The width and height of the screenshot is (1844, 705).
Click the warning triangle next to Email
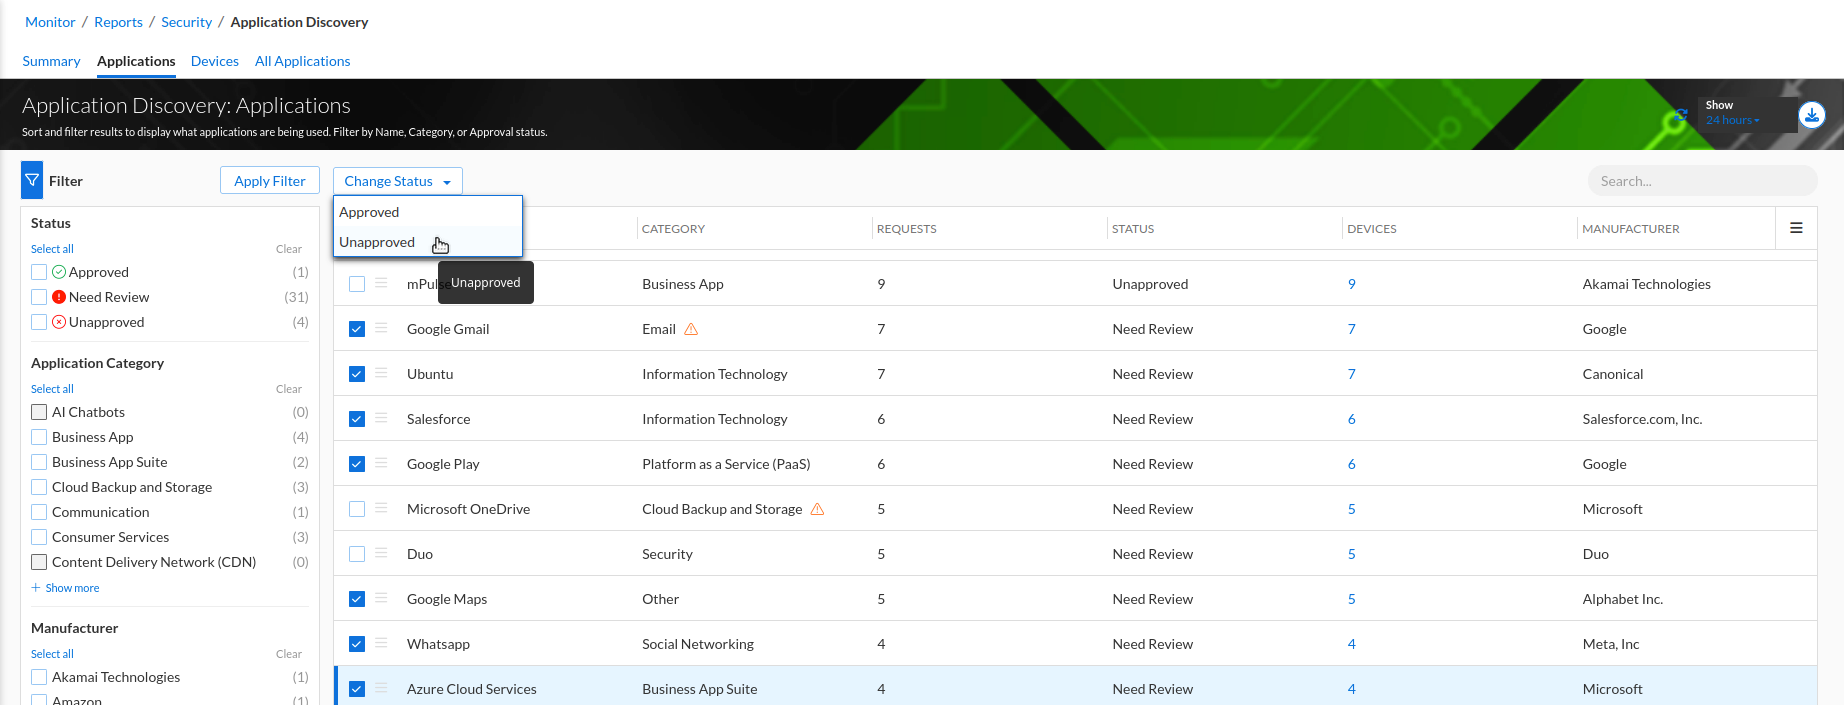click(x=691, y=329)
